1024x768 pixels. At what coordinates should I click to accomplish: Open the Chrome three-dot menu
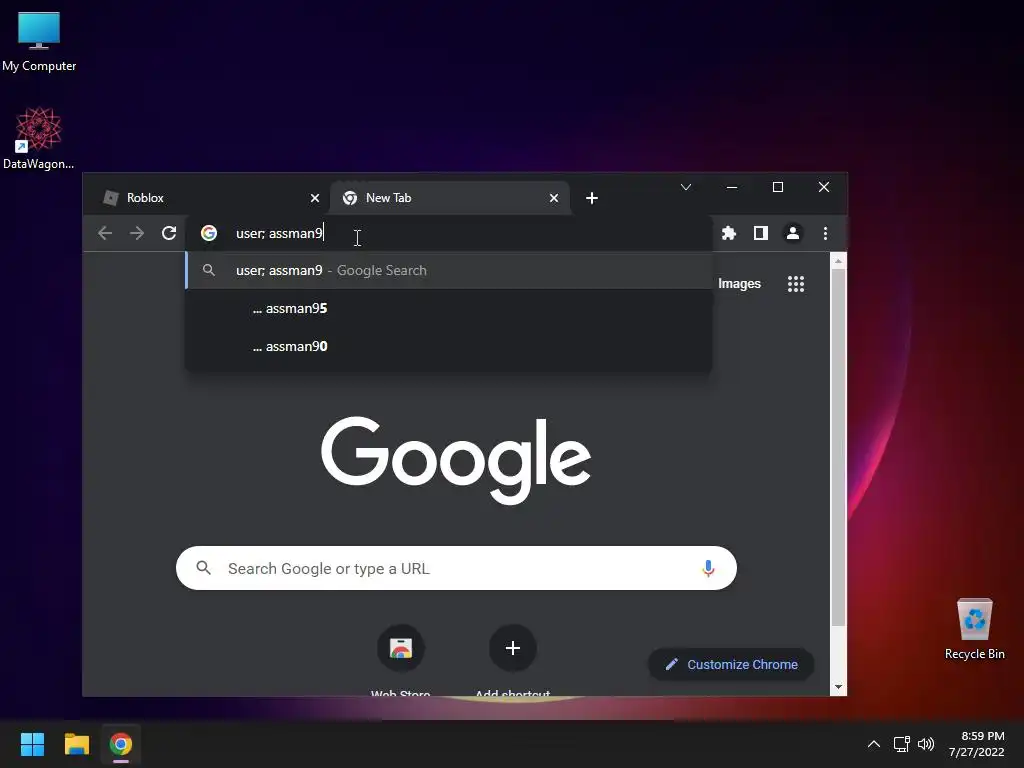825,233
